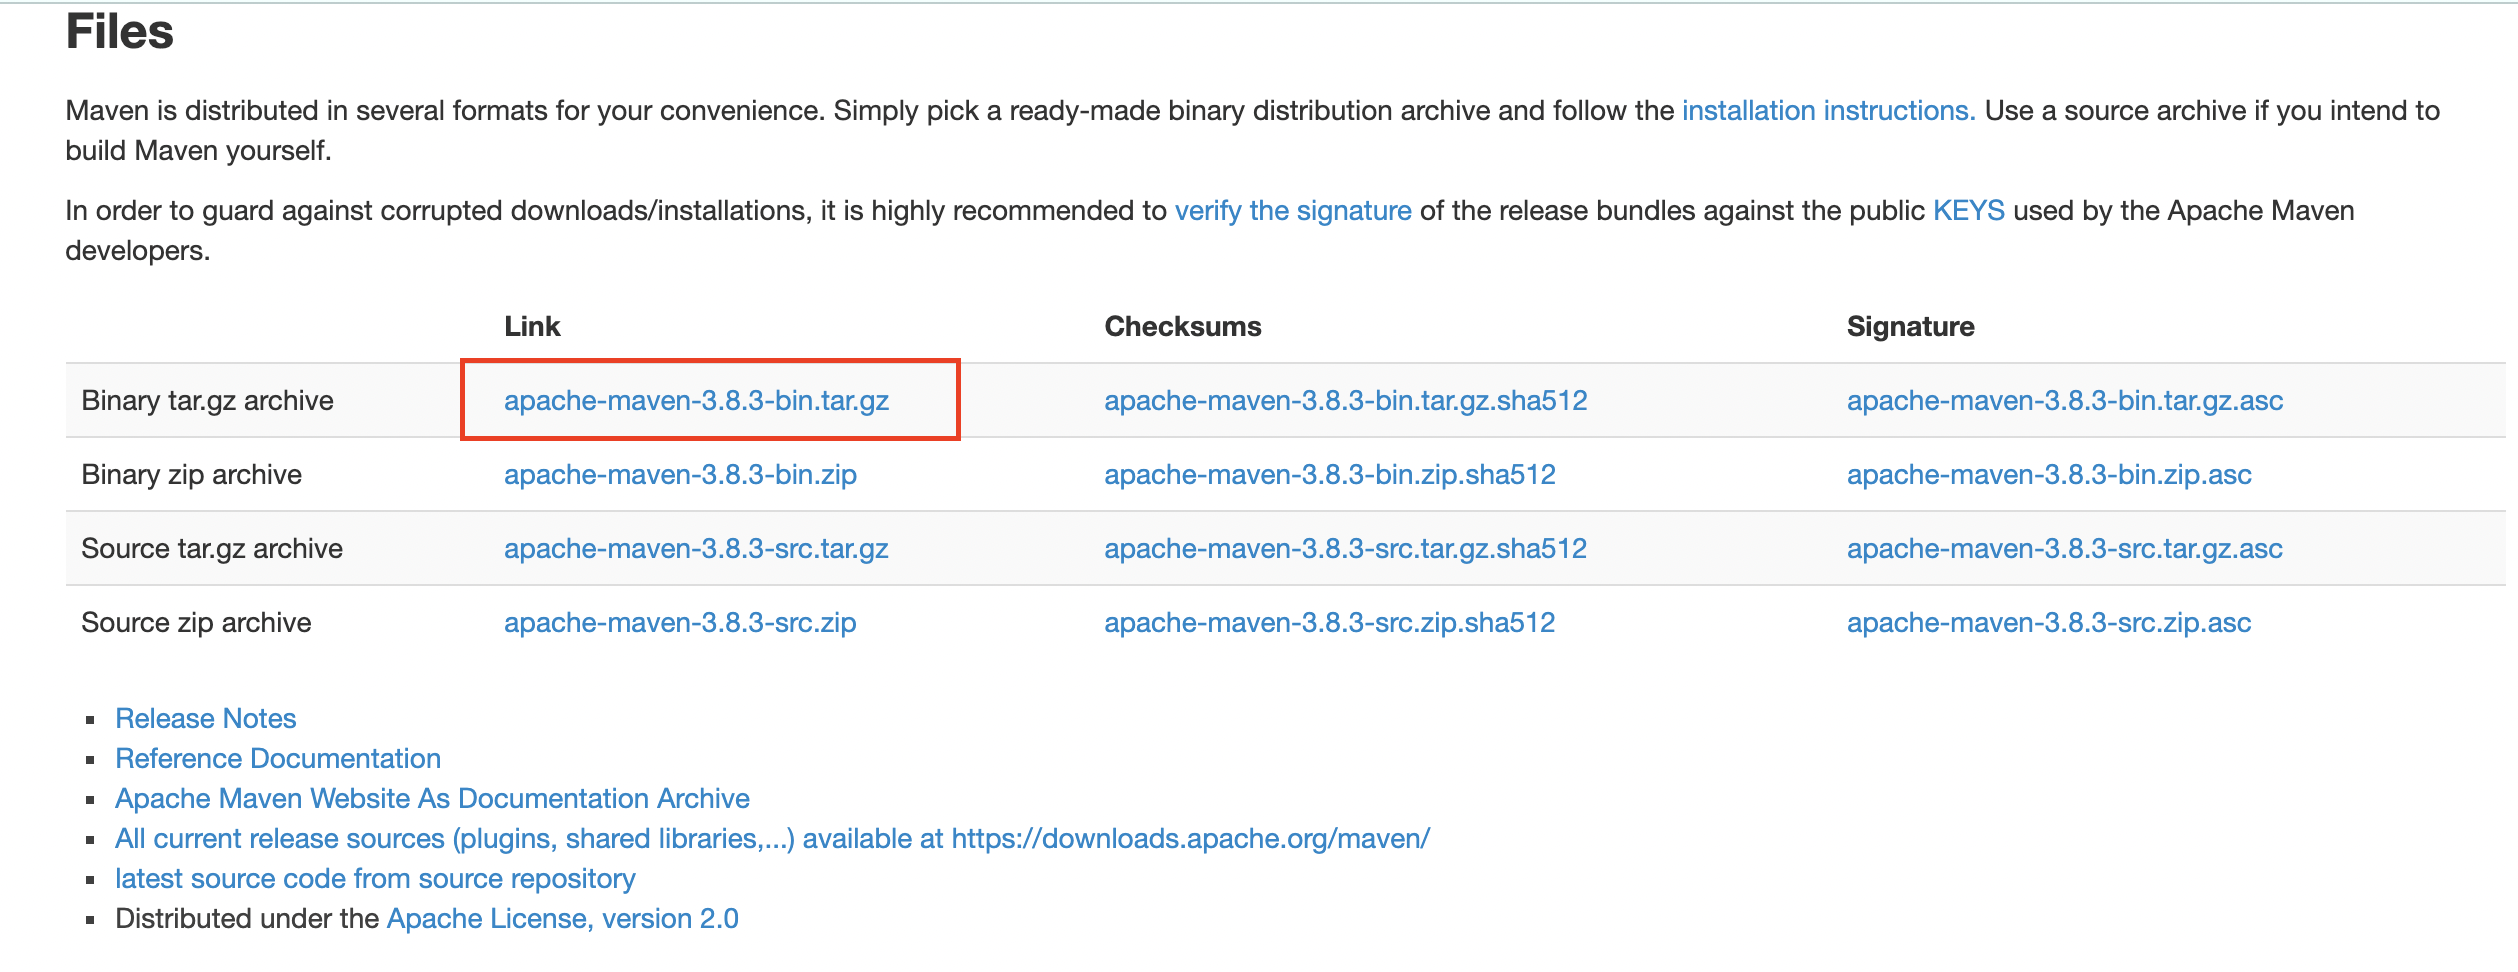Open apache-maven-3.8.3-bin.tar.gz.sha512 checksum
This screenshot has height=972, width=2518.
[1346, 401]
